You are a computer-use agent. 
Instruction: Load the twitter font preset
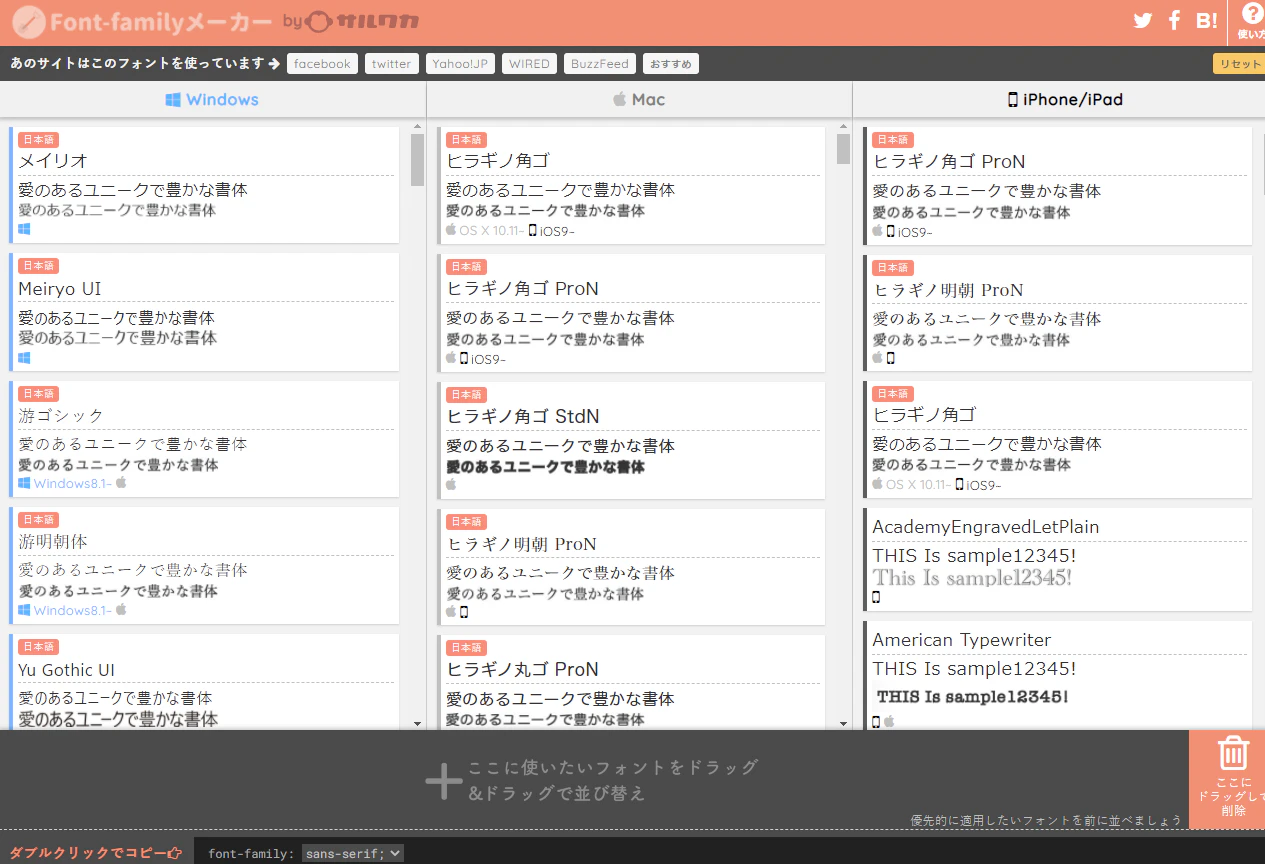[x=391, y=63]
